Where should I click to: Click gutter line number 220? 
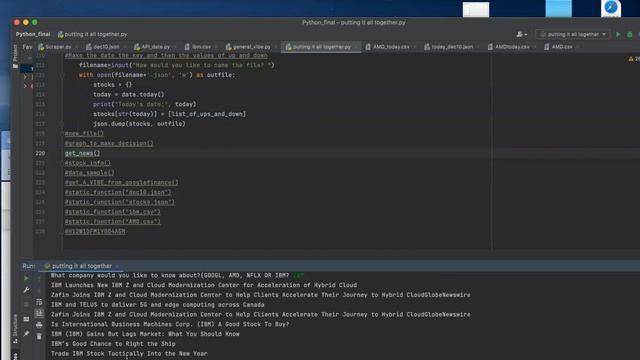40,153
